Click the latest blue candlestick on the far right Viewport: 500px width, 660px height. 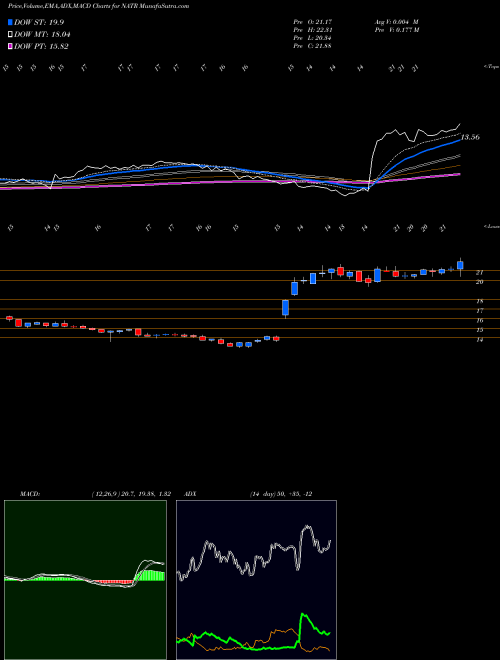[460, 266]
